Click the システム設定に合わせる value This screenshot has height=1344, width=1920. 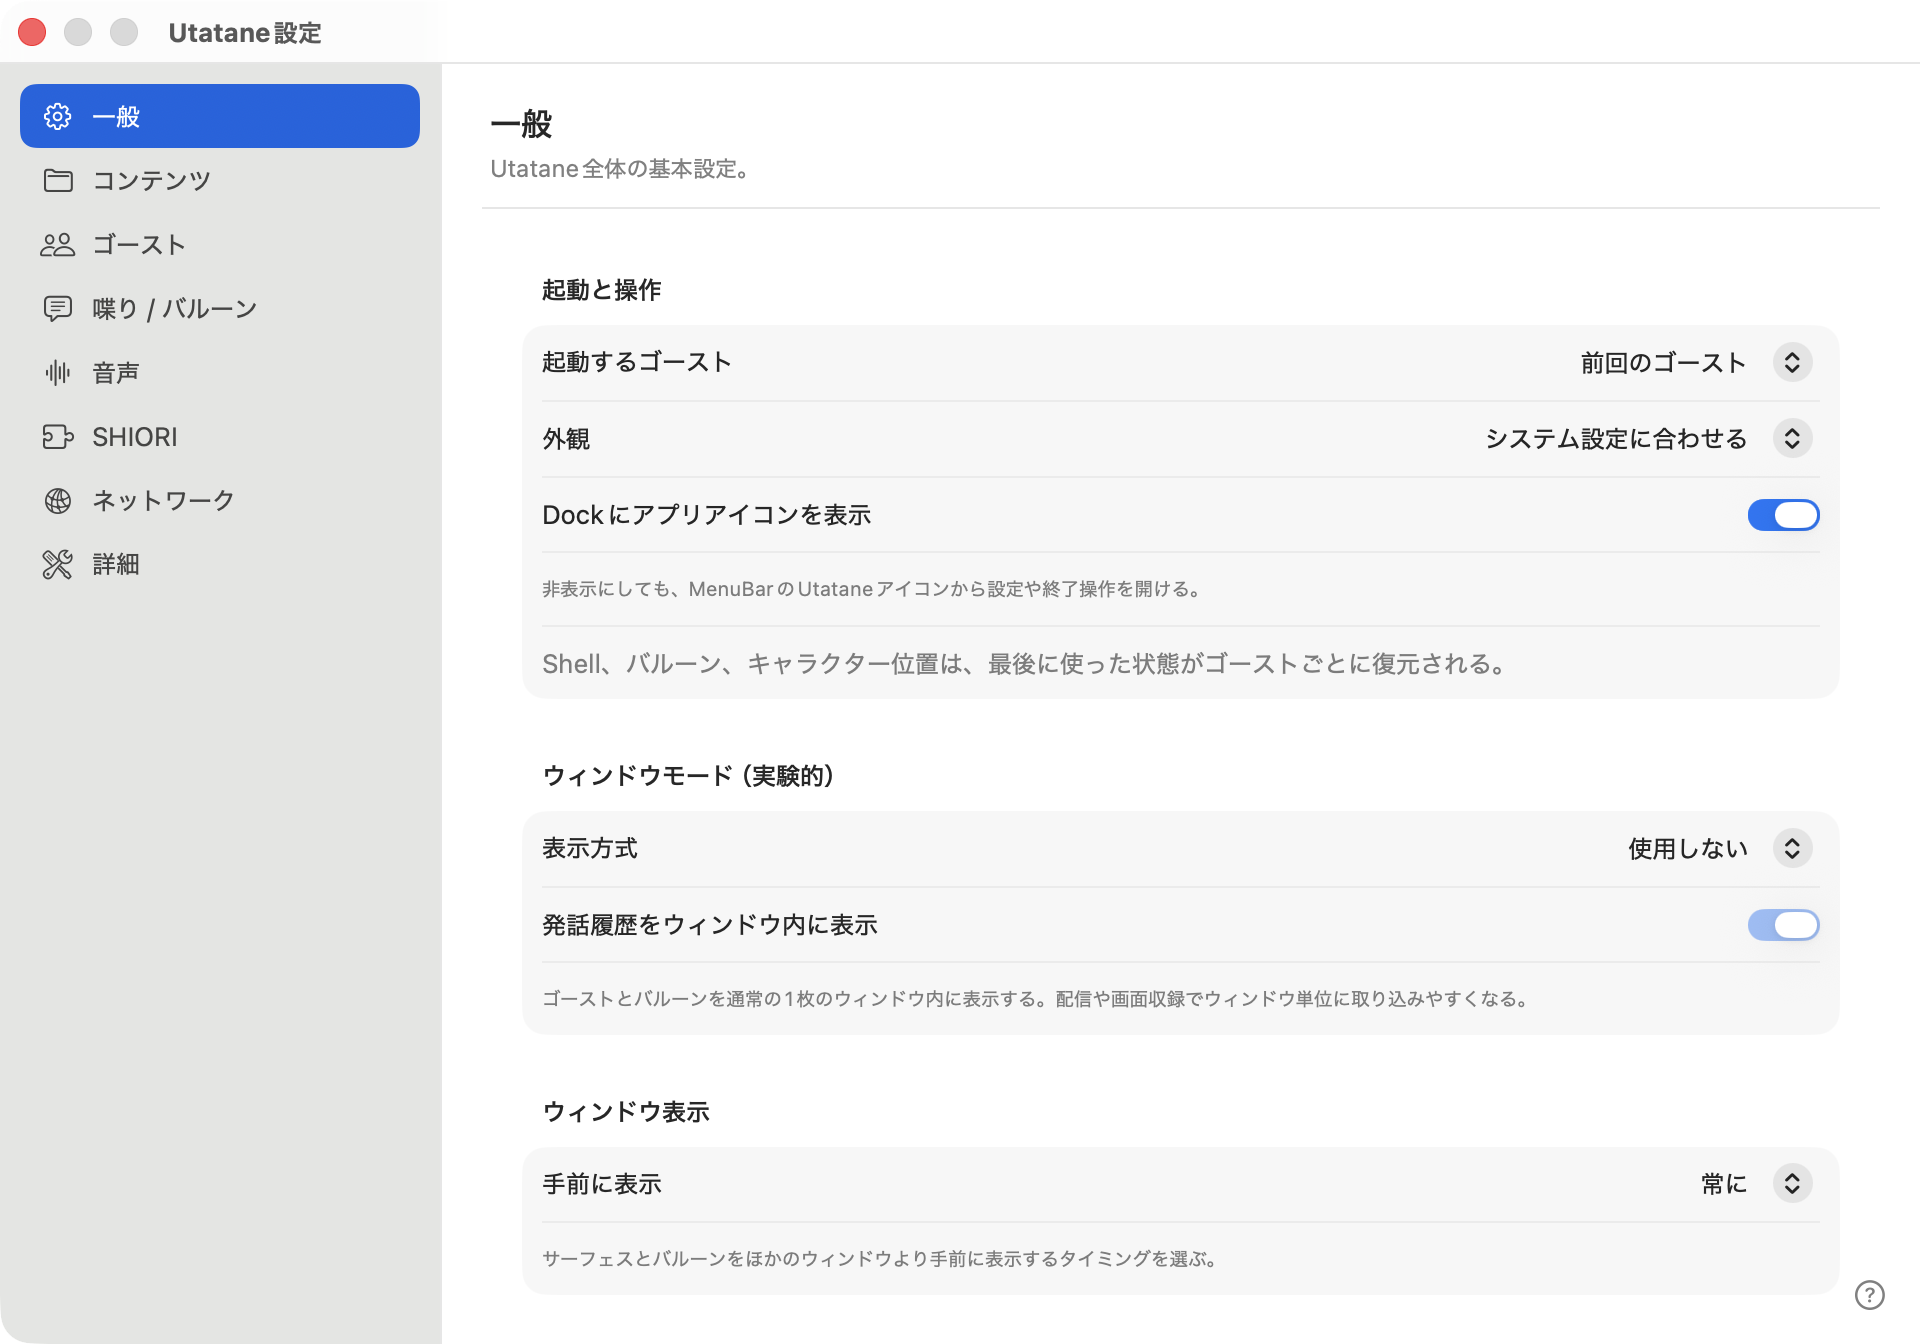coord(1616,438)
